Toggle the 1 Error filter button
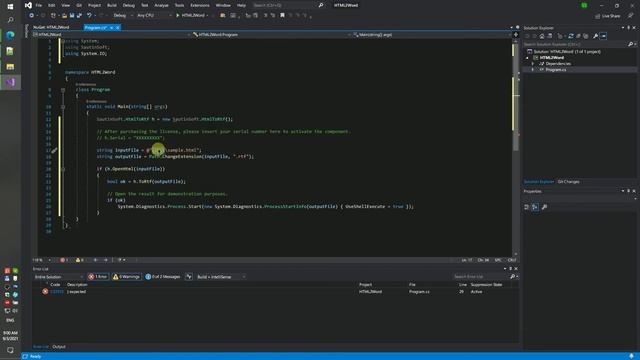This screenshot has width=640, height=360. (x=98, y=277)
